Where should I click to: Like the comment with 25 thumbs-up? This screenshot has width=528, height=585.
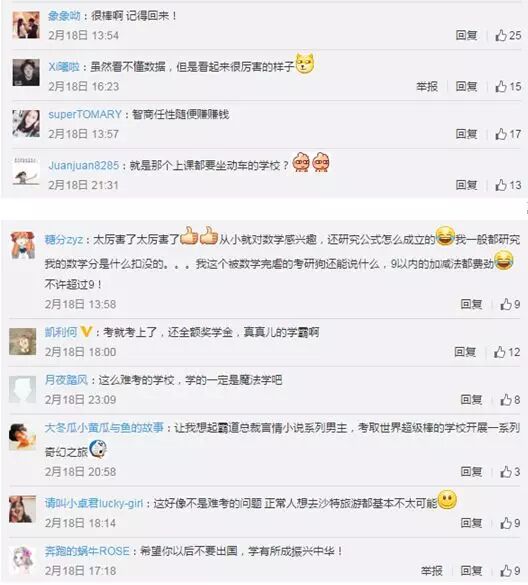click(508, 35)
